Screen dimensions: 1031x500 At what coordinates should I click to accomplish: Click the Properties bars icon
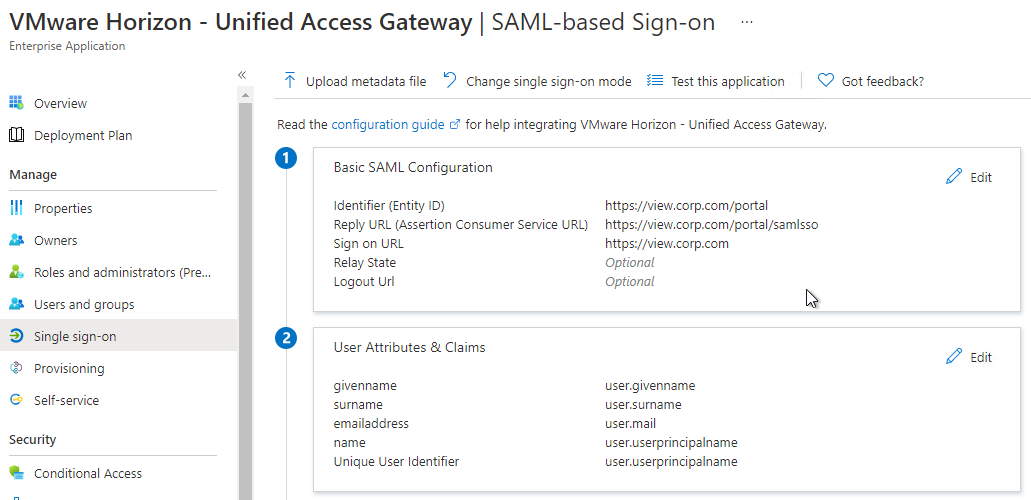click(16, 208)
